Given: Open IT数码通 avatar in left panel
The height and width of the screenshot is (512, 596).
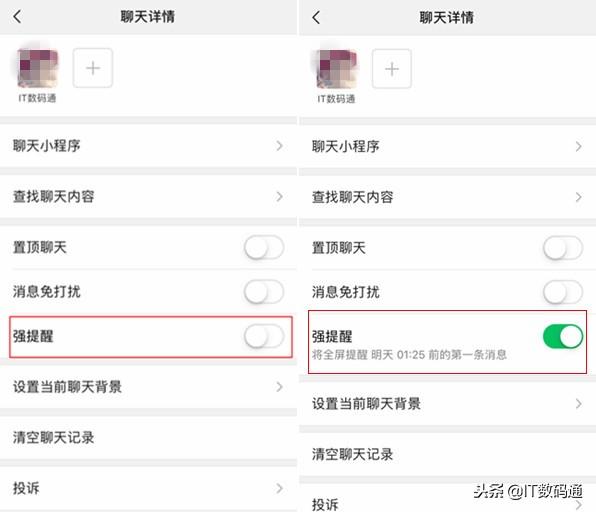Looking at the screenshot, I should (38, 68).
